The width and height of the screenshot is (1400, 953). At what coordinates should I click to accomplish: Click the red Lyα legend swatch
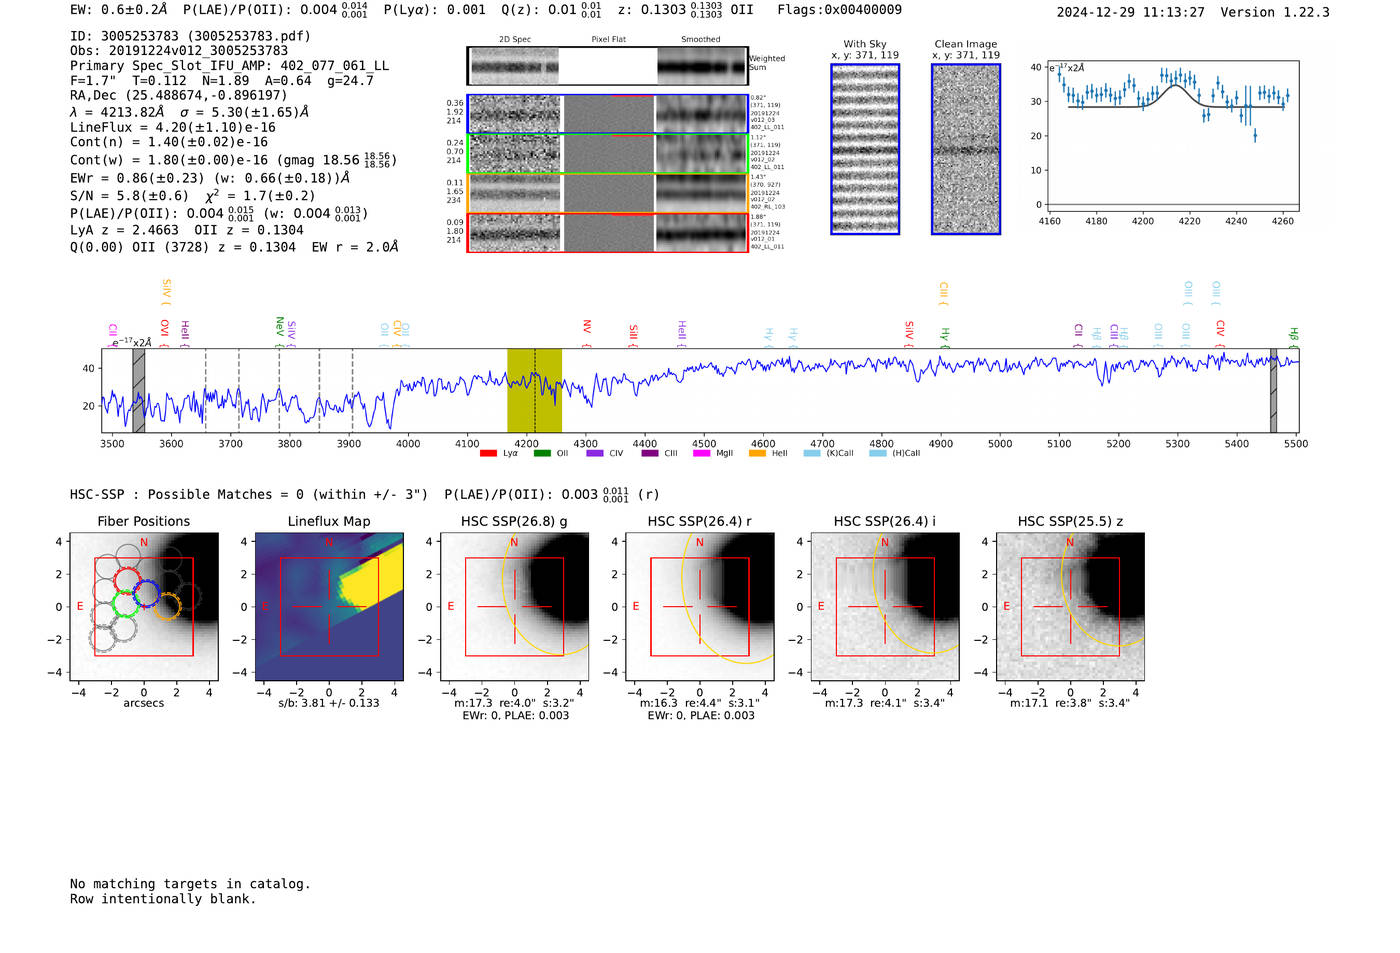[x=488, y=453]
